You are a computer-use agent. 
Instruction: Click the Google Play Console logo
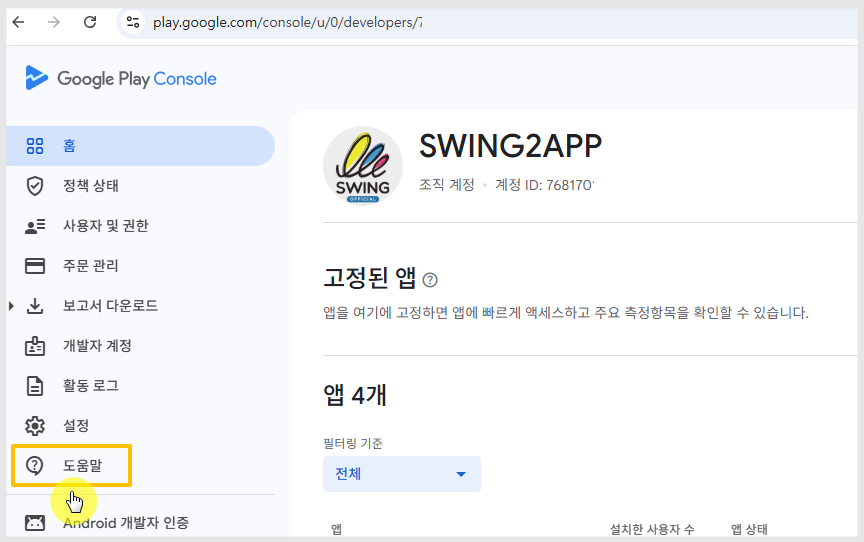(120, 79)
